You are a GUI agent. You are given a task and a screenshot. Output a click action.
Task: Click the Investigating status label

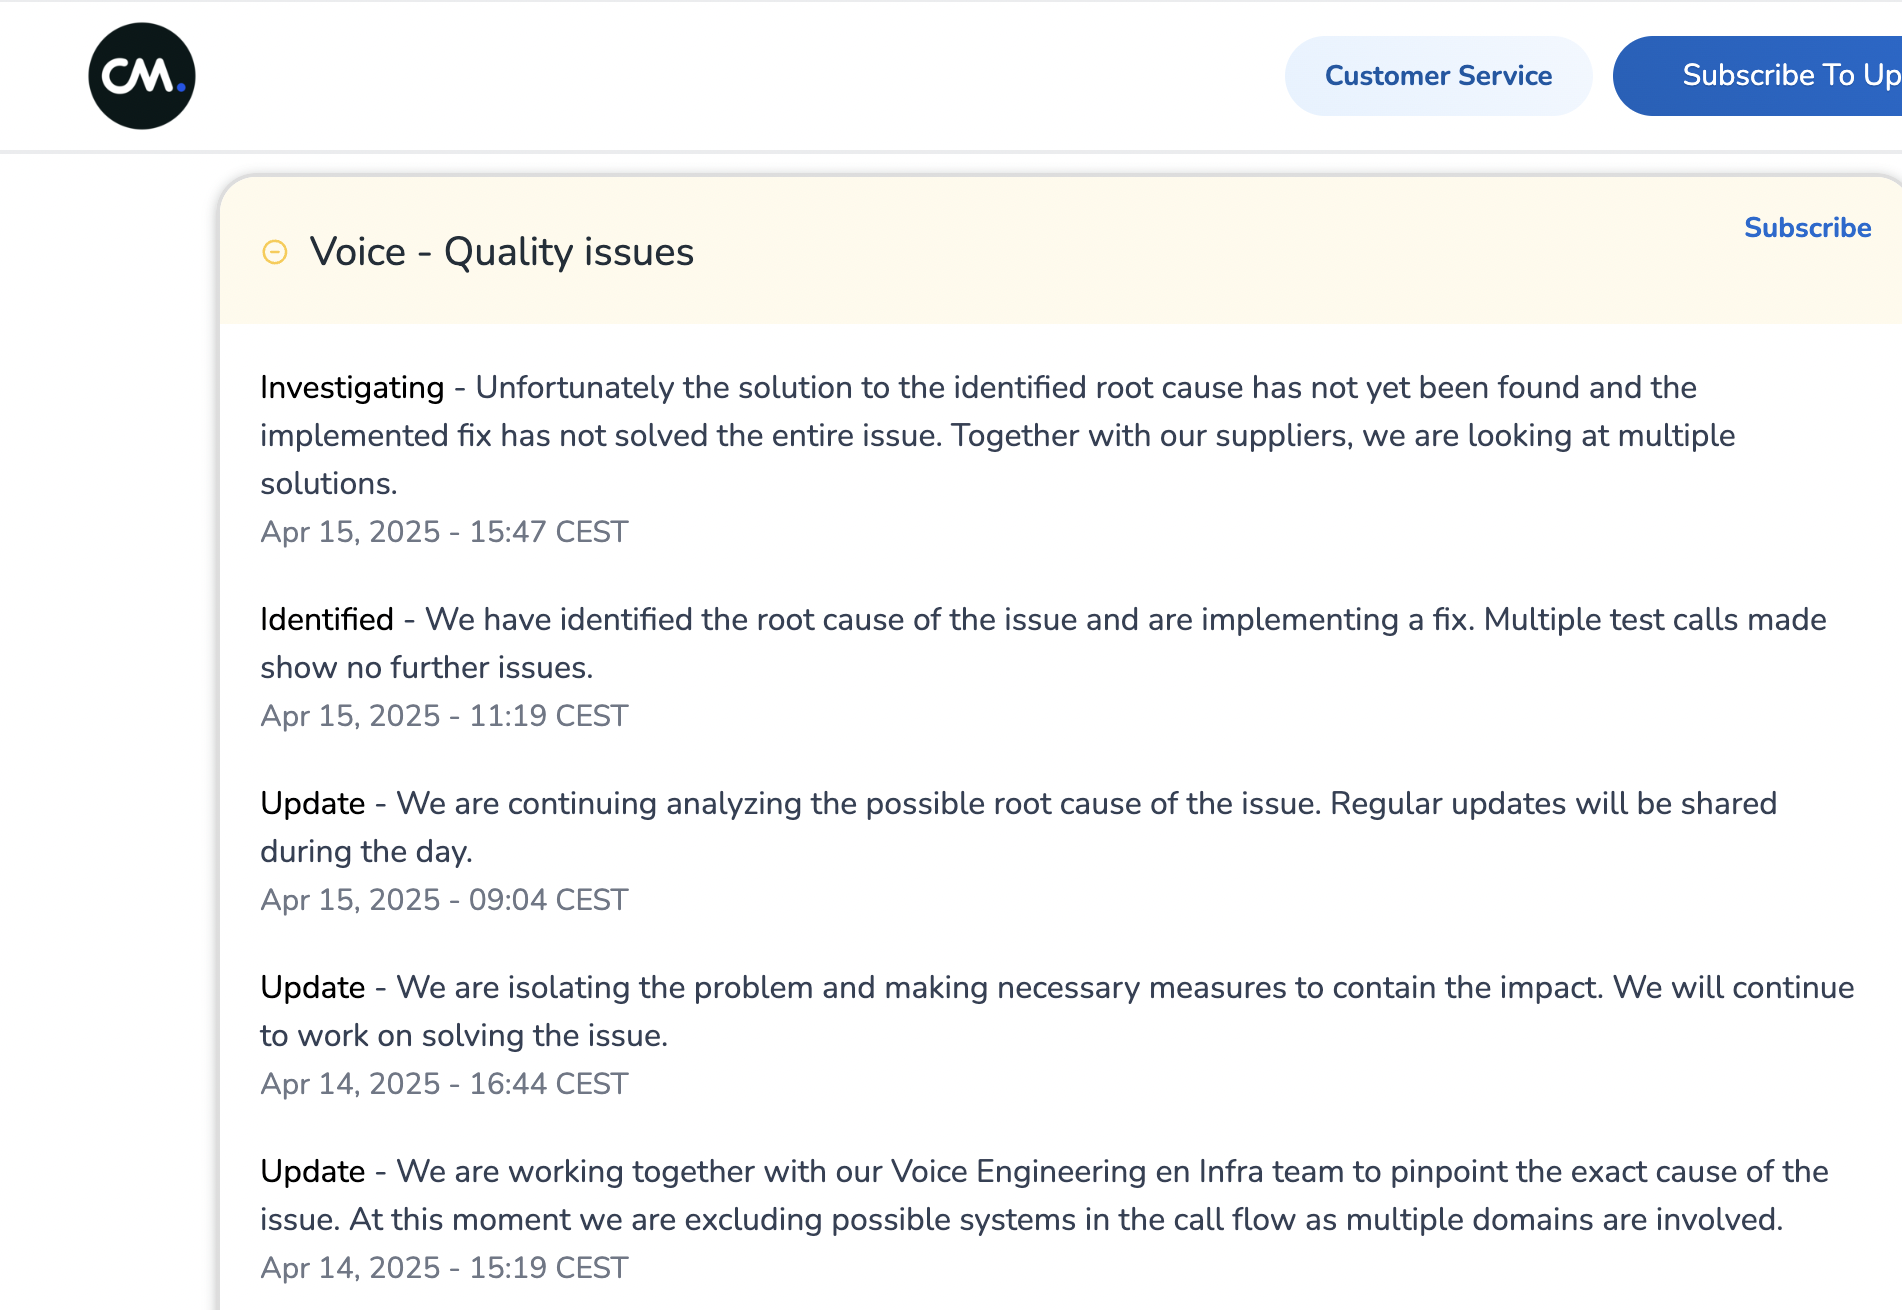pos(352,388)
